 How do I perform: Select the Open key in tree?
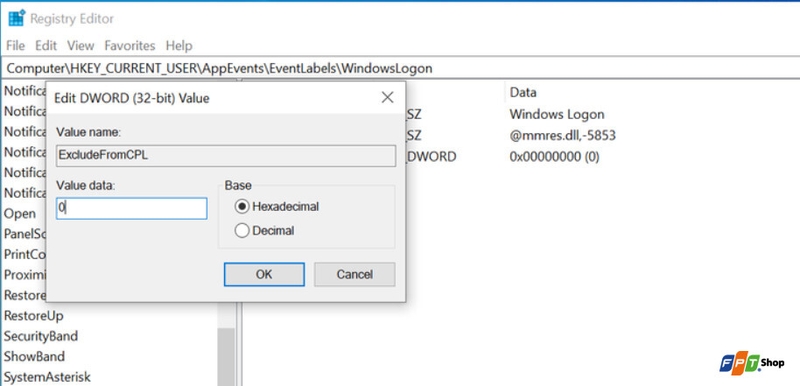pos(20,214)
